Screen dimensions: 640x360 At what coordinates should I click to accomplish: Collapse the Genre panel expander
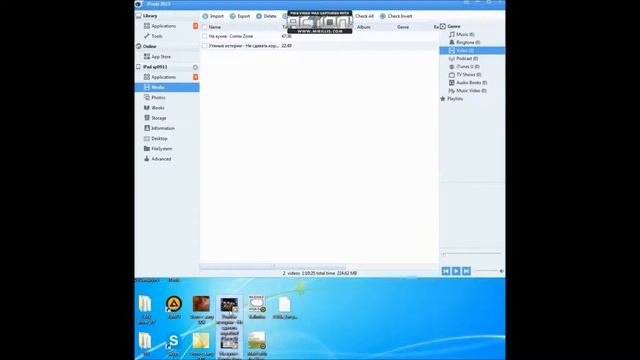tap(442, 26)
